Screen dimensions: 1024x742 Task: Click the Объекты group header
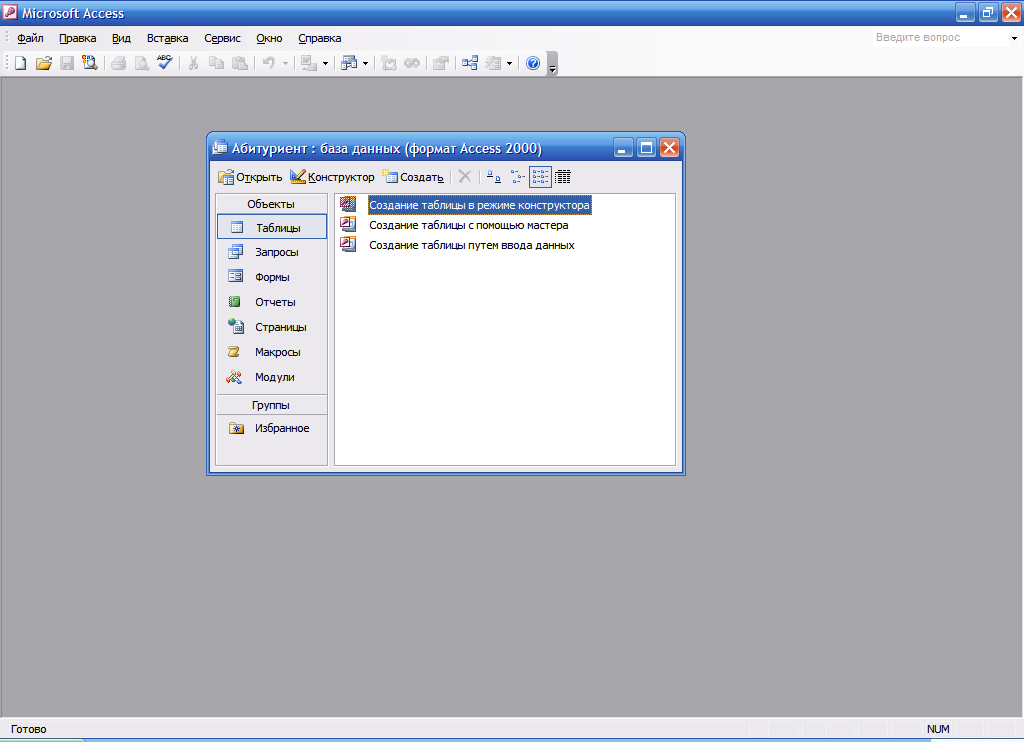coord(271,204)
